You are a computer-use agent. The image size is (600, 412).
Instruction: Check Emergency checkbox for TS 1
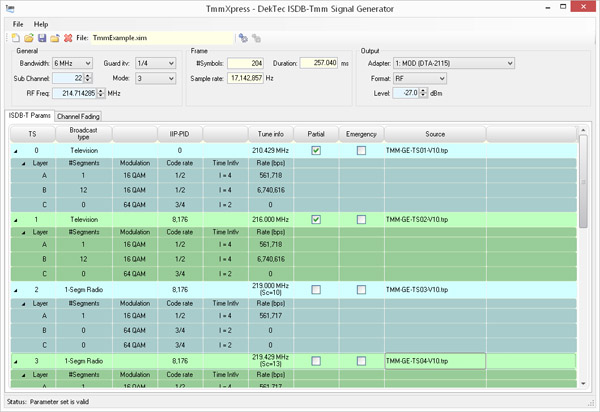(x=361, y=220)
